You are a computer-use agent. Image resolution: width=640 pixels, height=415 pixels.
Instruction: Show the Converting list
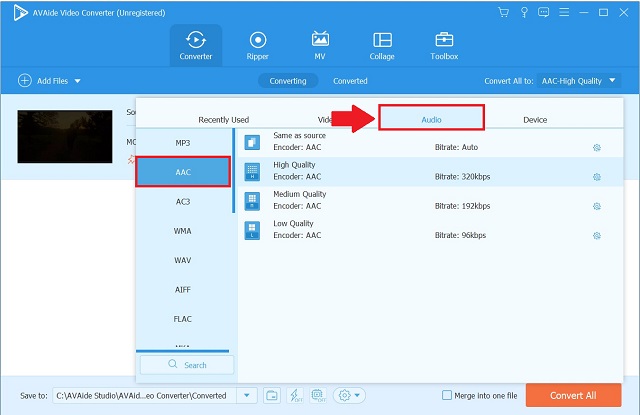pos(288,81)
